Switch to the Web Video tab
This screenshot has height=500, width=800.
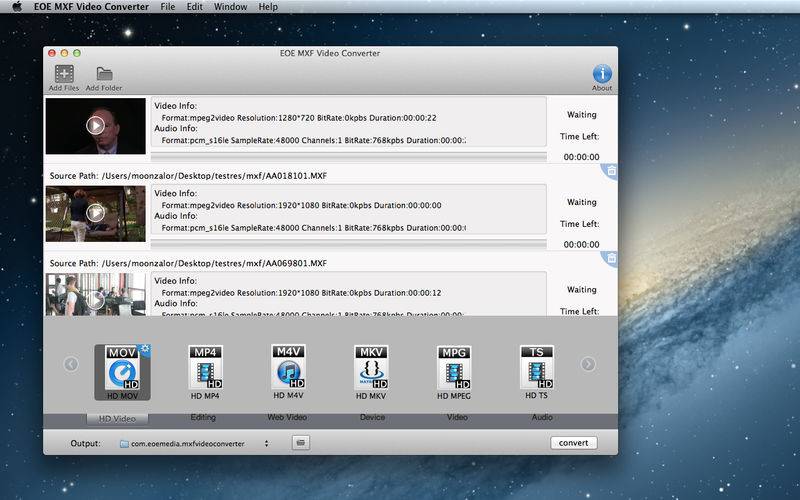coord(287,417)
